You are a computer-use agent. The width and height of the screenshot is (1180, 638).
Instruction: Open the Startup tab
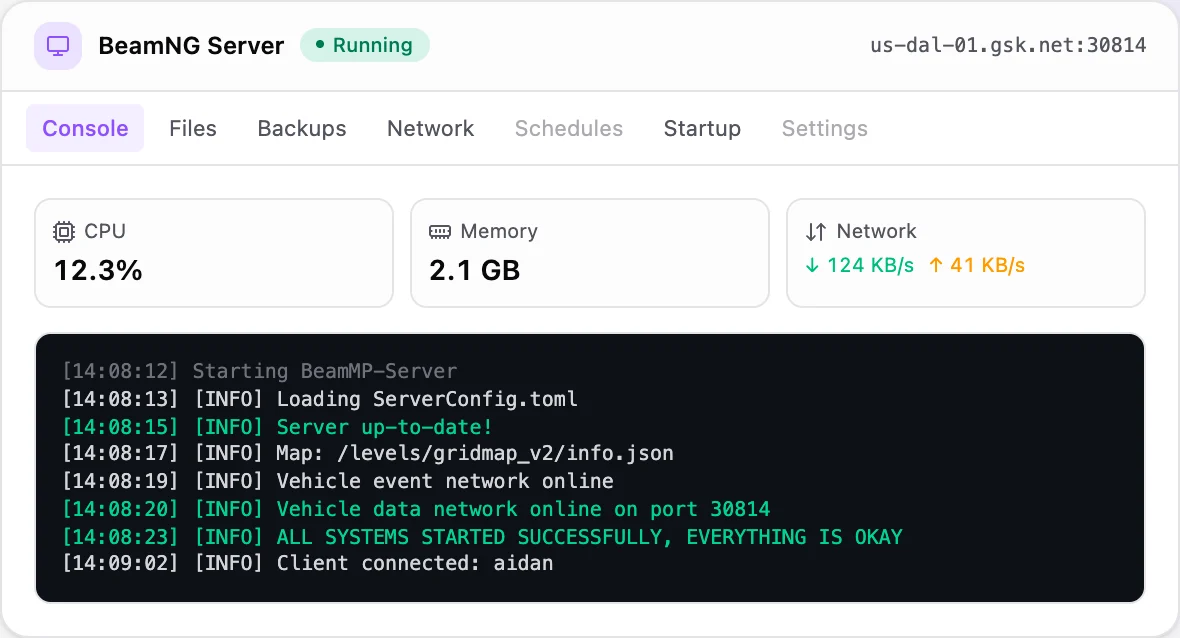pyautogui.click(x=702, y=128)
